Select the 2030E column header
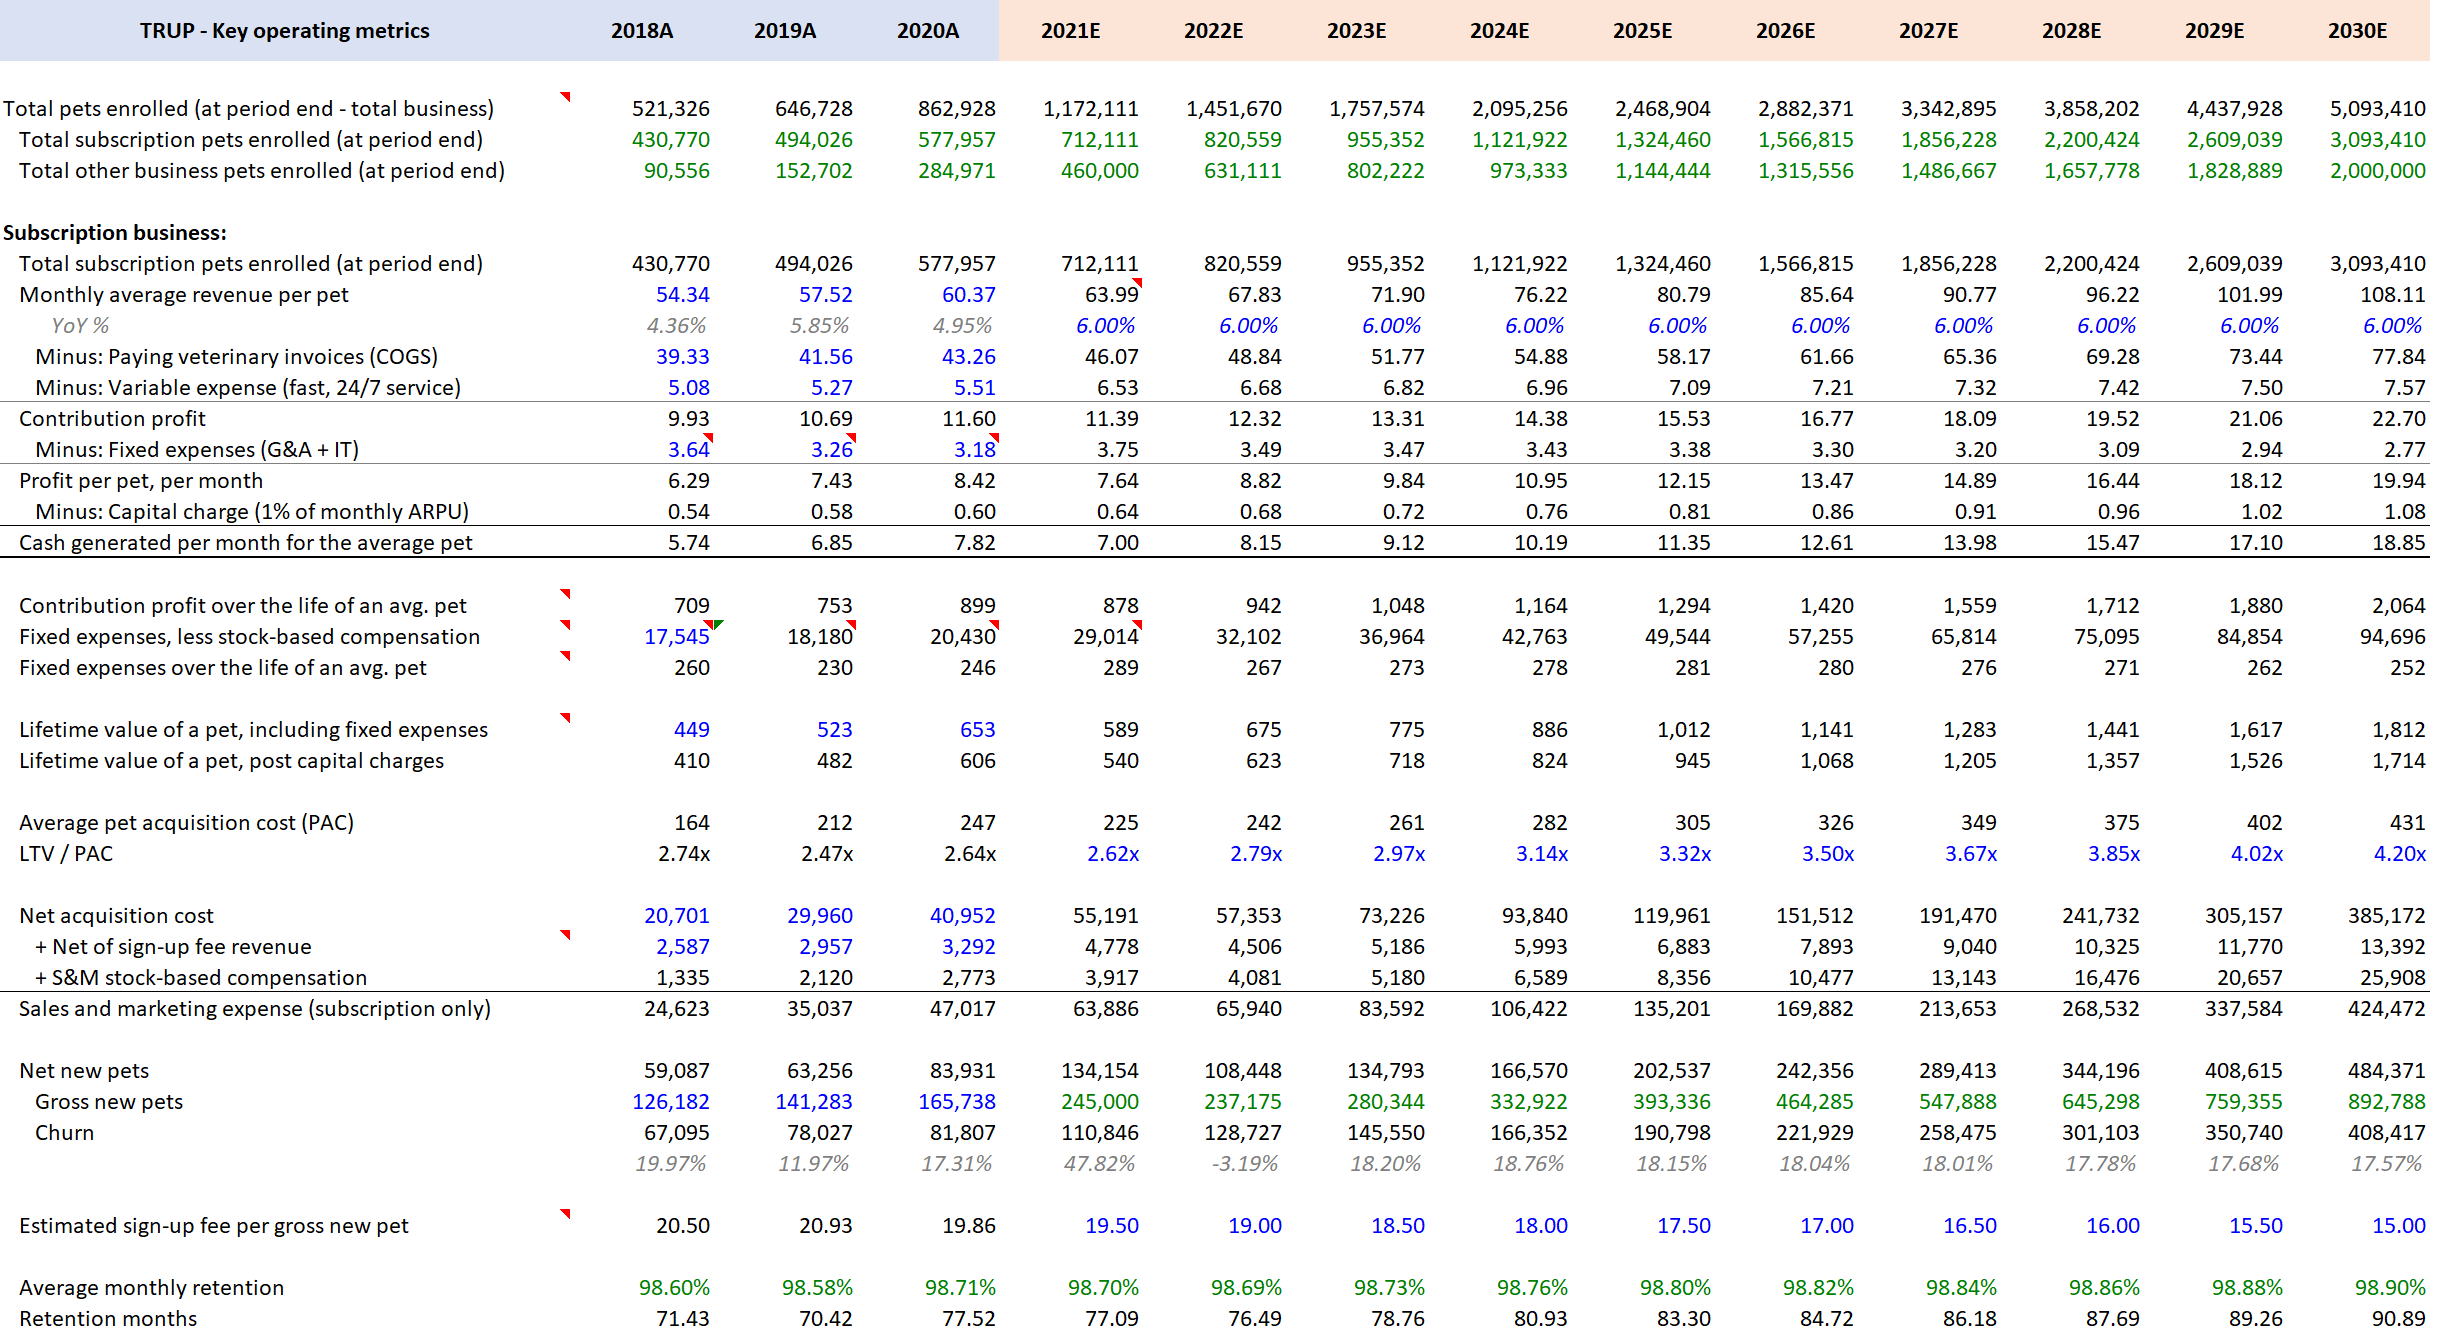2439x1338 pixels. (x=2357, y=31)
